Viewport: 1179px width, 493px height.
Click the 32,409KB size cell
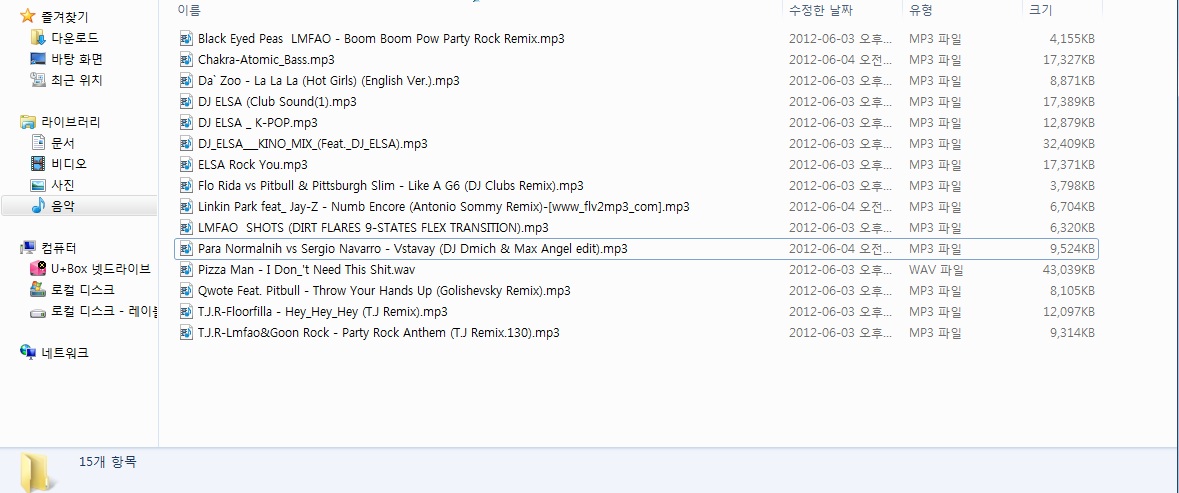coord(1071,144)
